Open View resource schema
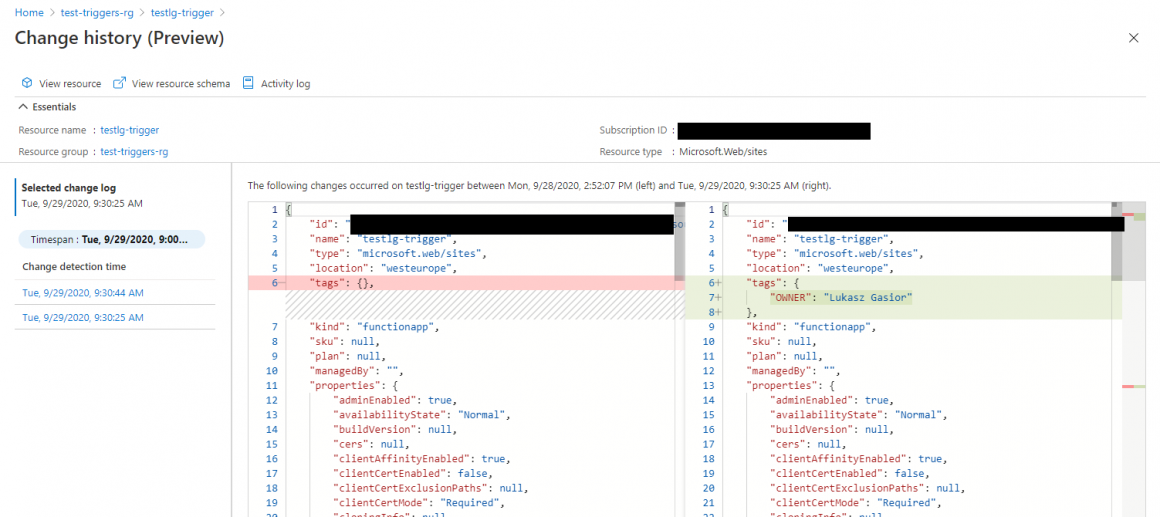 pyautogui.click(x=172, y=84)
